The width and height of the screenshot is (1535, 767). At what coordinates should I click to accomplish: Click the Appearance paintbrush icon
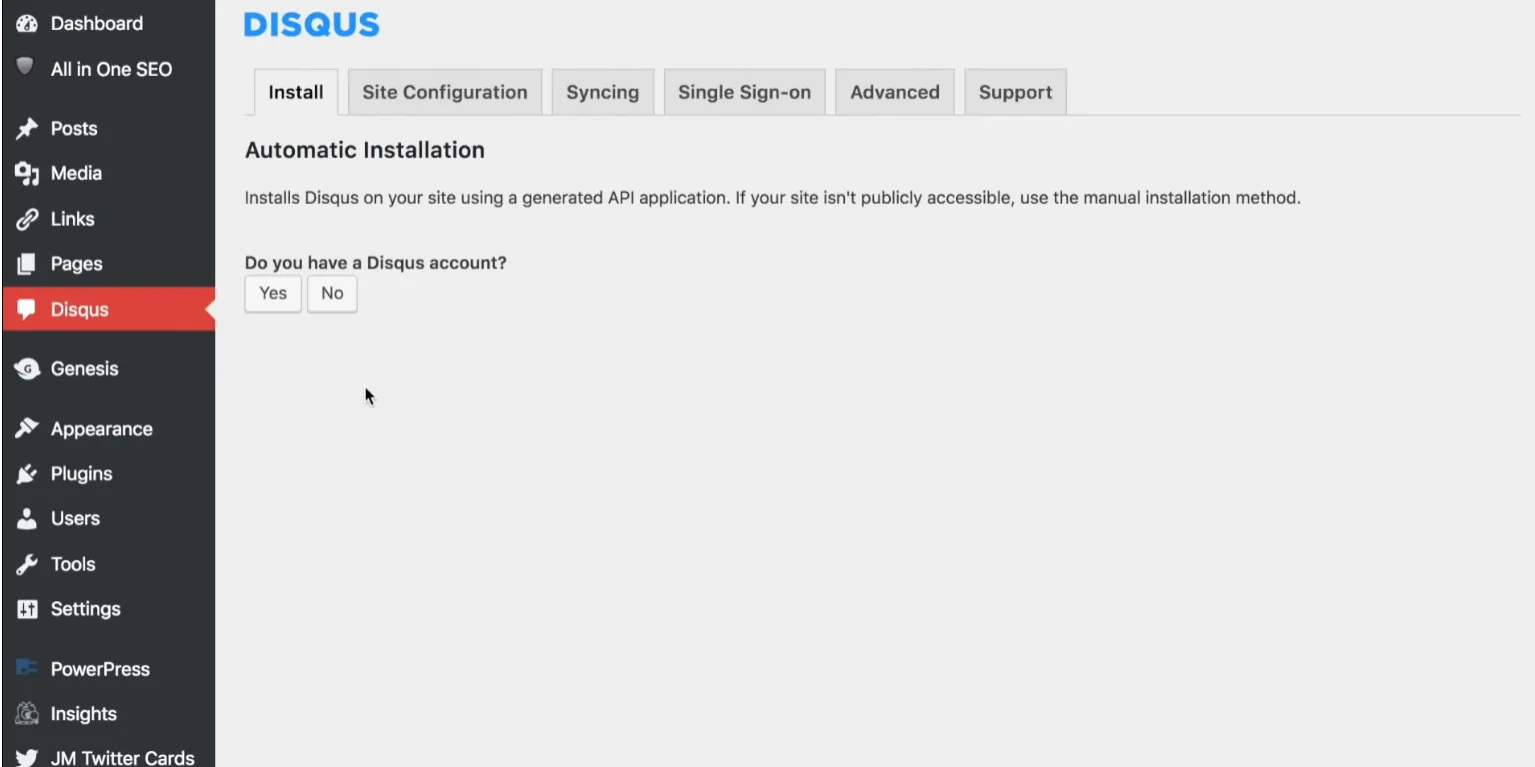(x=27, y=429)
